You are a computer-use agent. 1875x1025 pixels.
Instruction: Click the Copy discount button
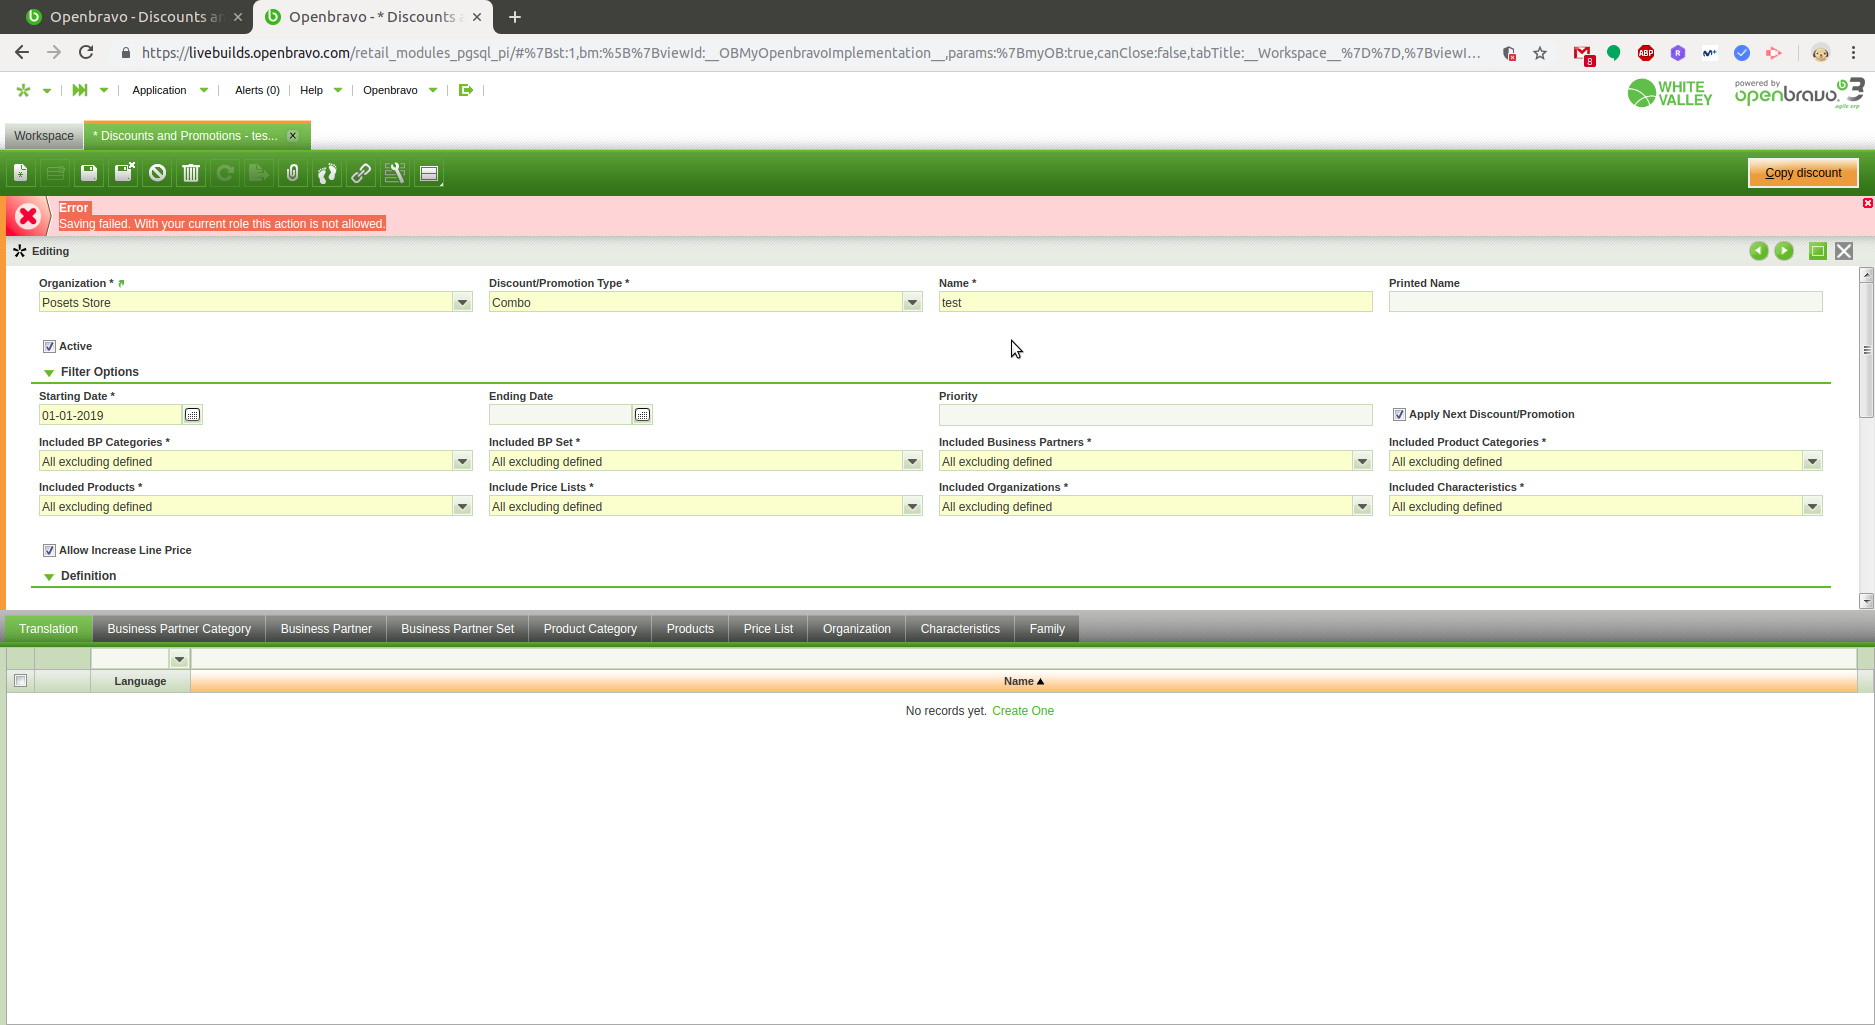coord(1802,173)
